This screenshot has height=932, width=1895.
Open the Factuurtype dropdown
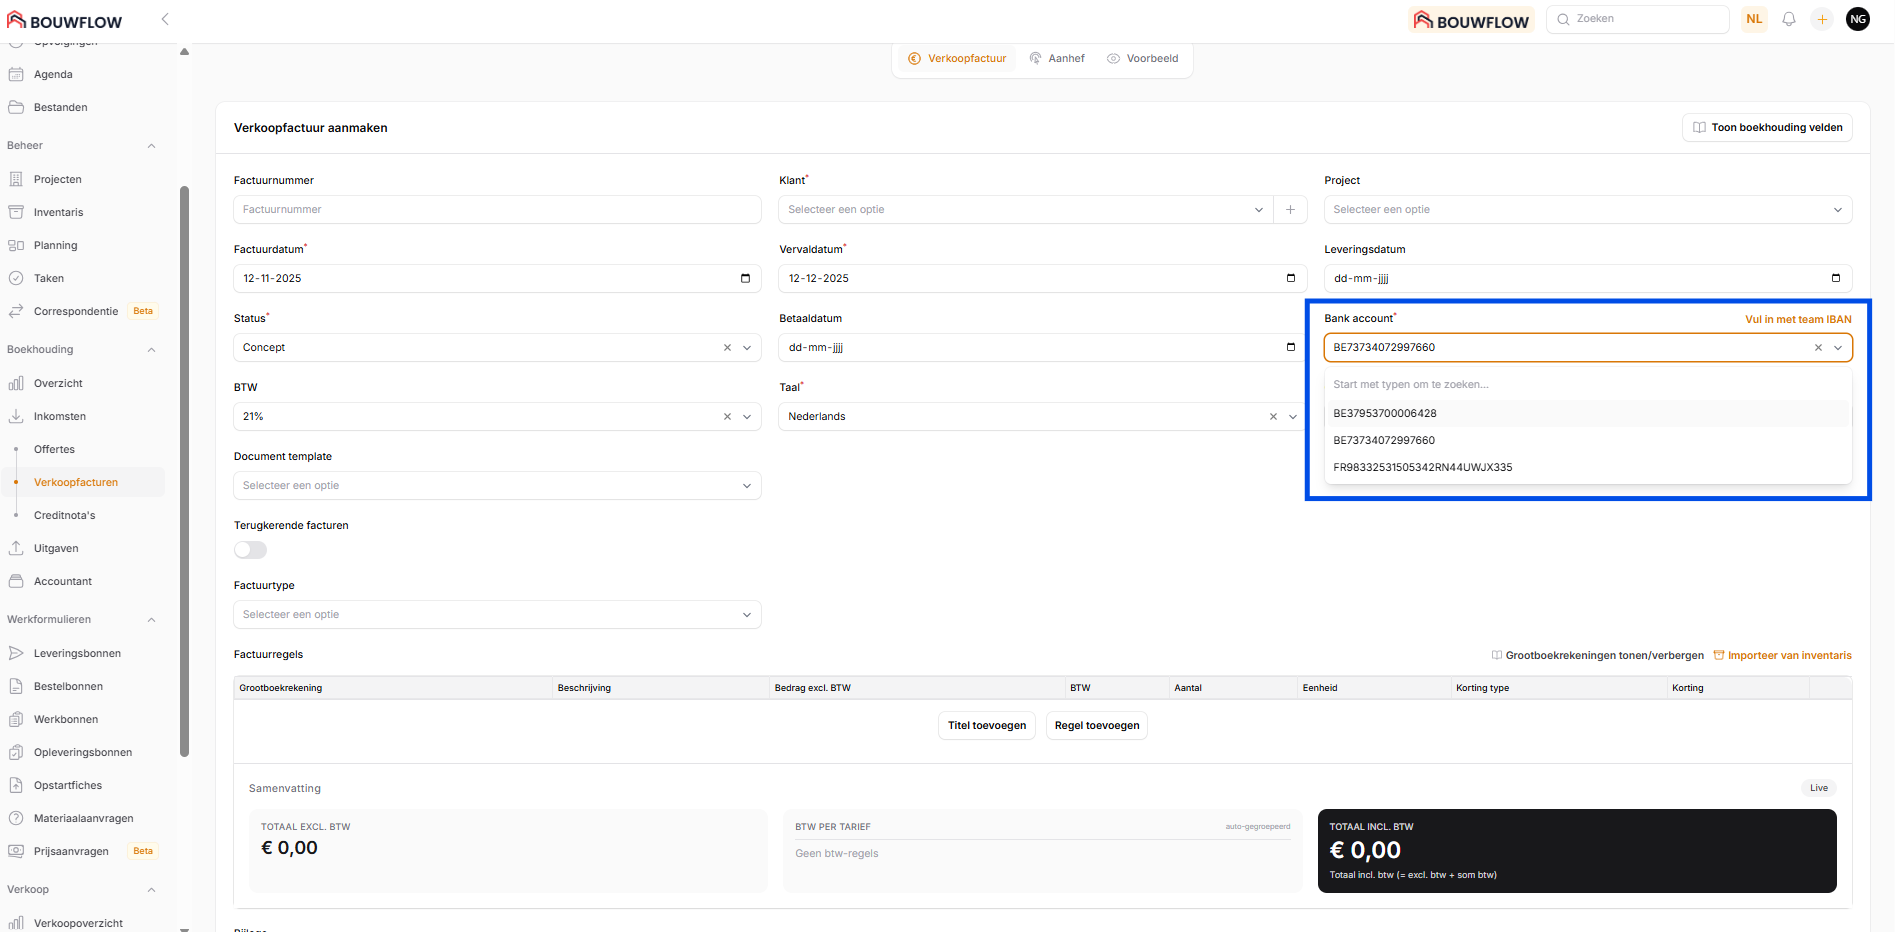click(x=497, y=615)
